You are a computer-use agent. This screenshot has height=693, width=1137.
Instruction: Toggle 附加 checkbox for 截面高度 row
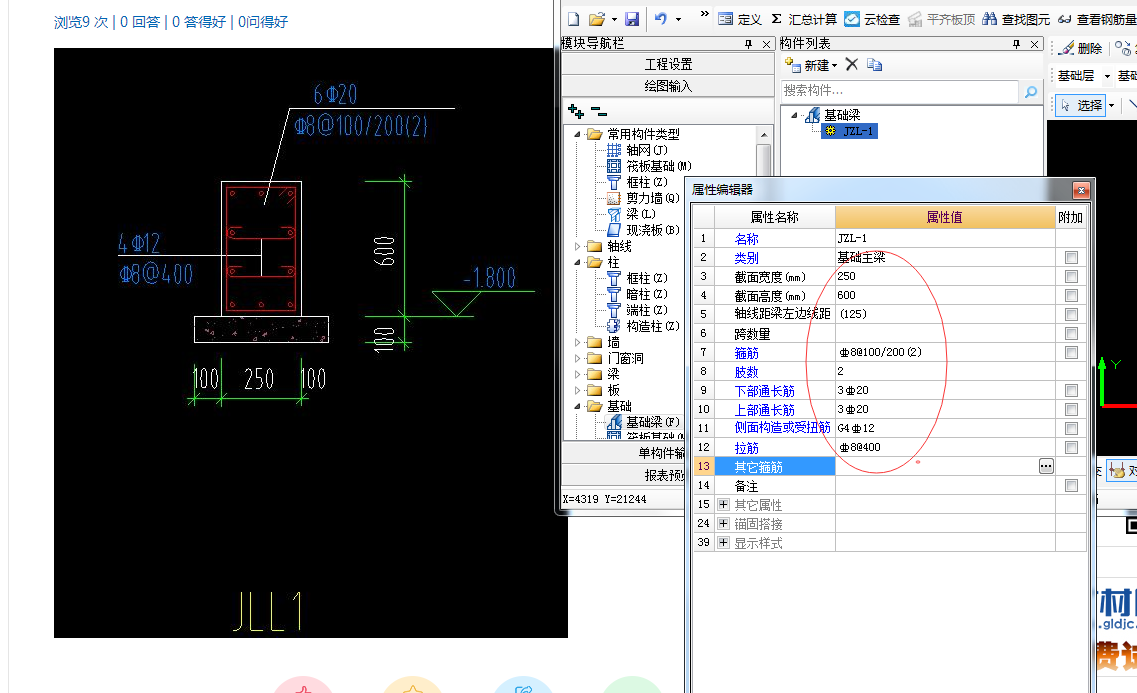(x=1071, y=295)
